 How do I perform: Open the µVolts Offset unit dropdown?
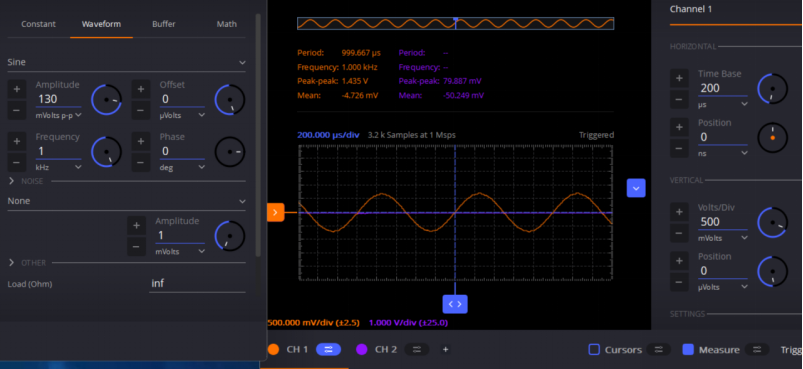click(182, 116)
